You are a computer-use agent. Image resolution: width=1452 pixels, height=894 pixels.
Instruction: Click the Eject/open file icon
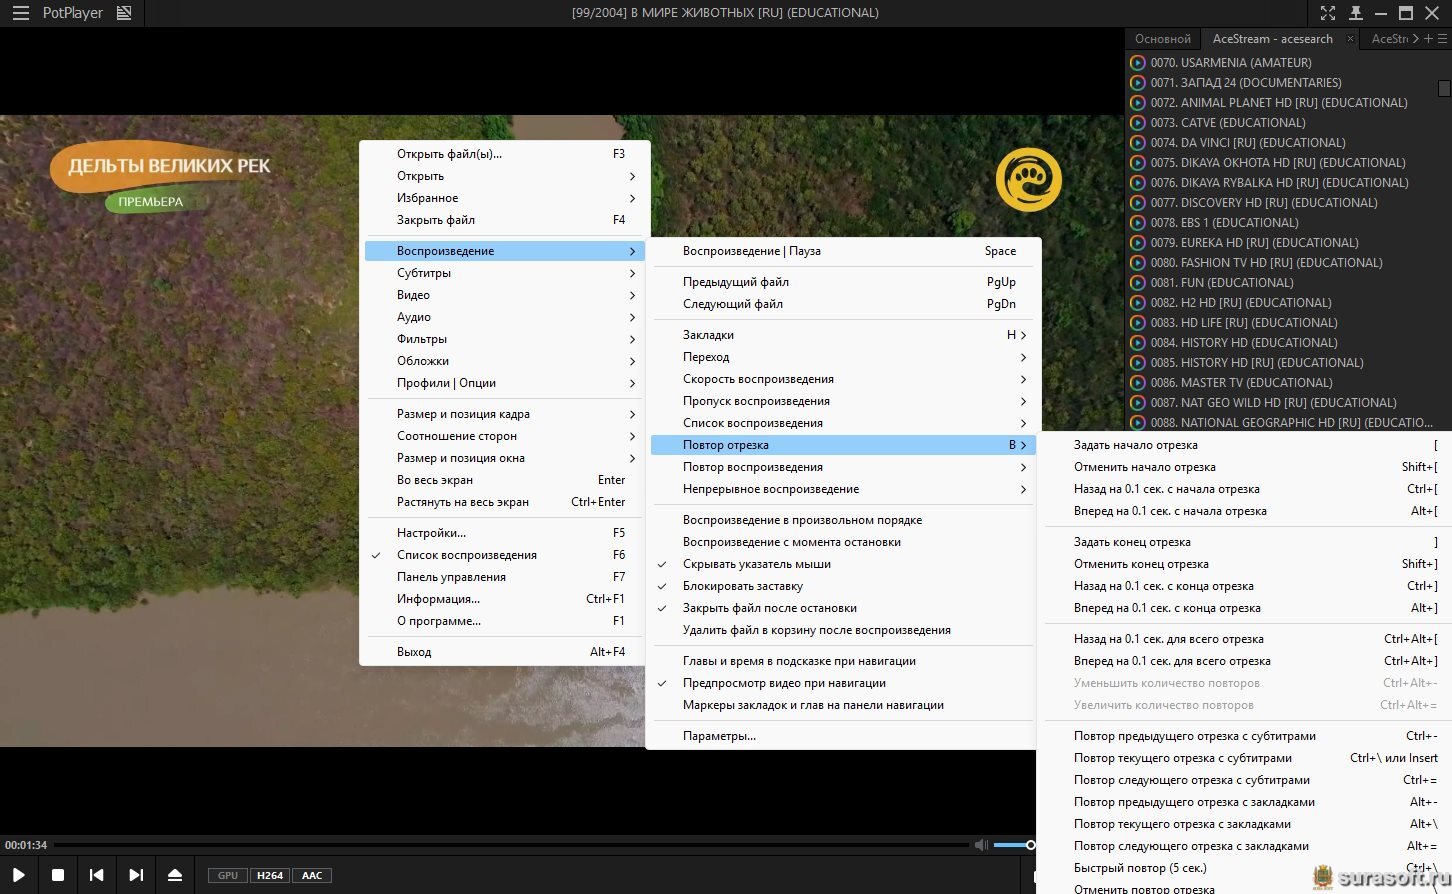[175, 875]
